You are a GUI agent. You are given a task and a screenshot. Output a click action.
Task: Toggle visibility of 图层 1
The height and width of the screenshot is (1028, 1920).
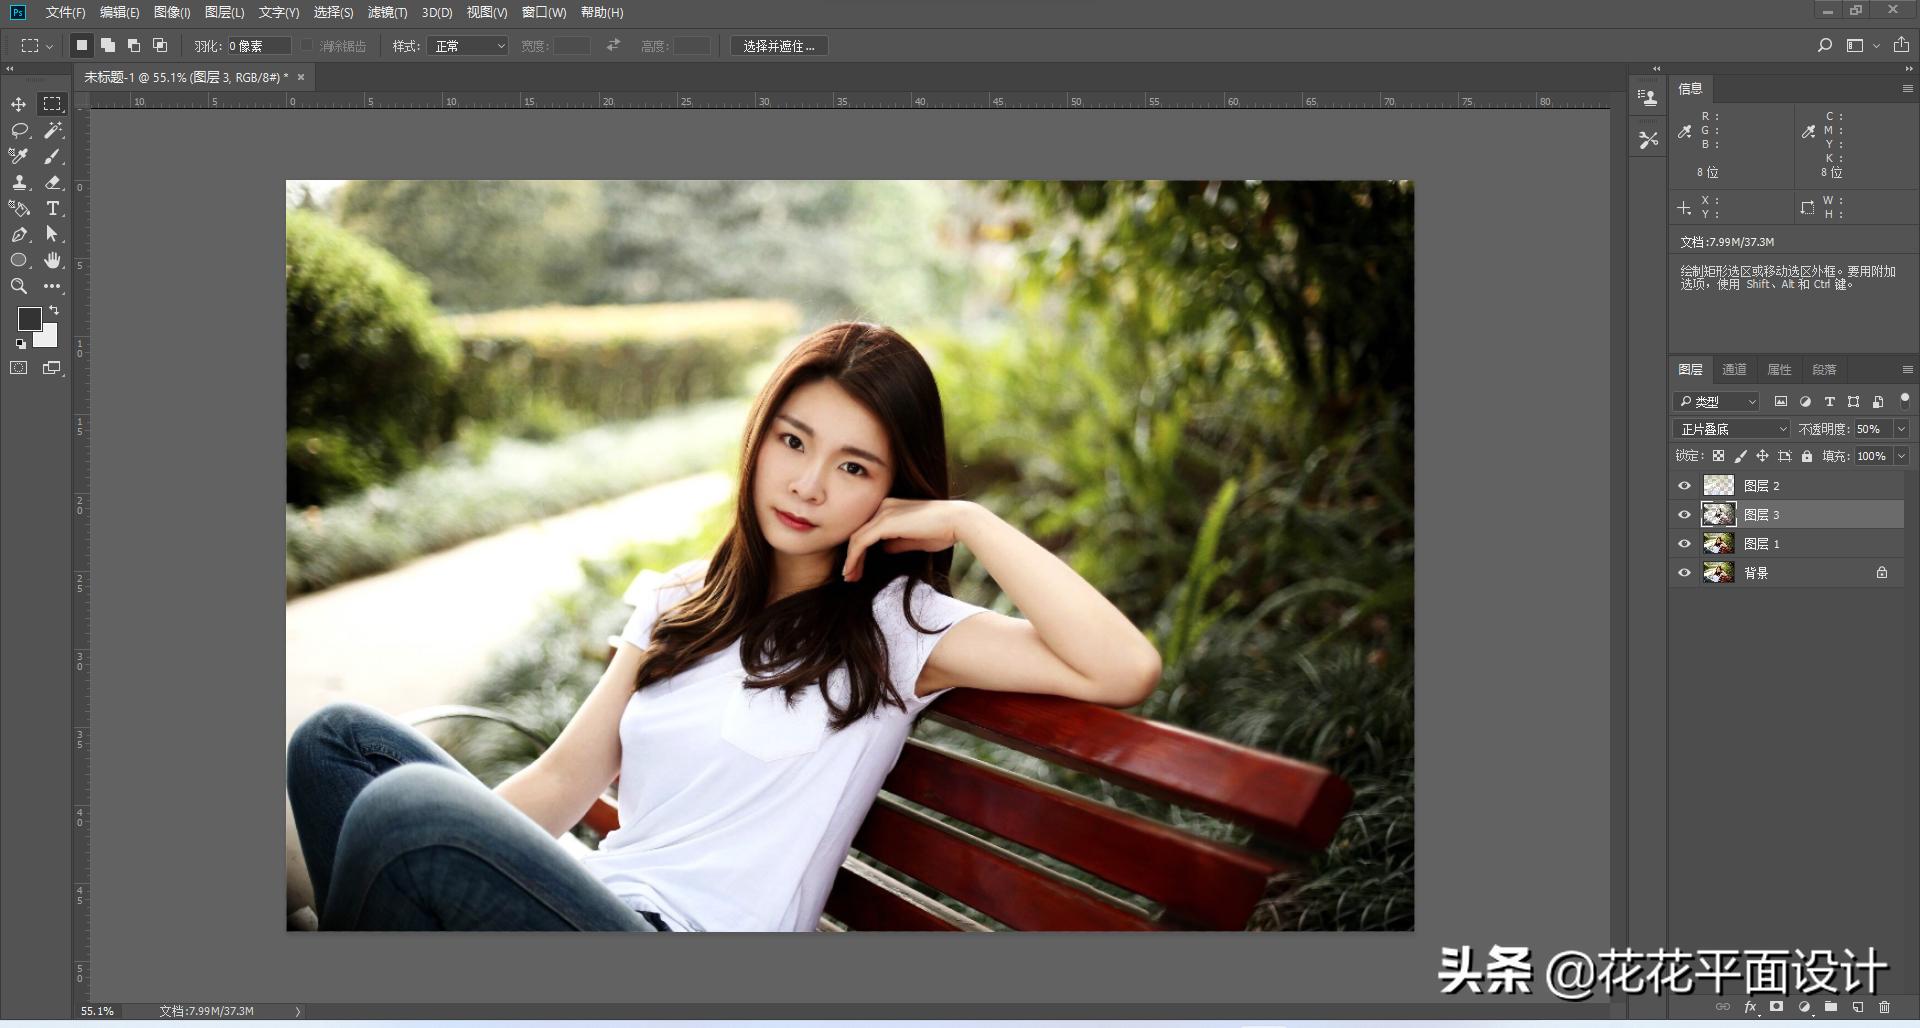point(1684,544)
